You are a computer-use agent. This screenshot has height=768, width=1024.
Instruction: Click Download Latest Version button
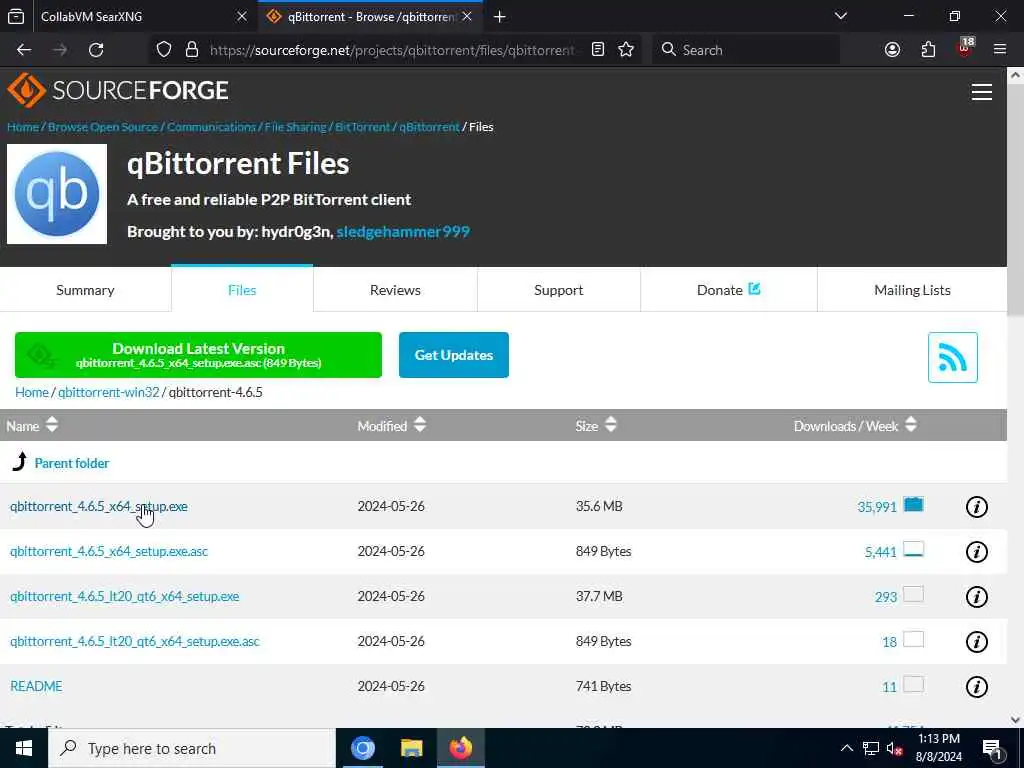pyautogui.click(x=199, y=355)
